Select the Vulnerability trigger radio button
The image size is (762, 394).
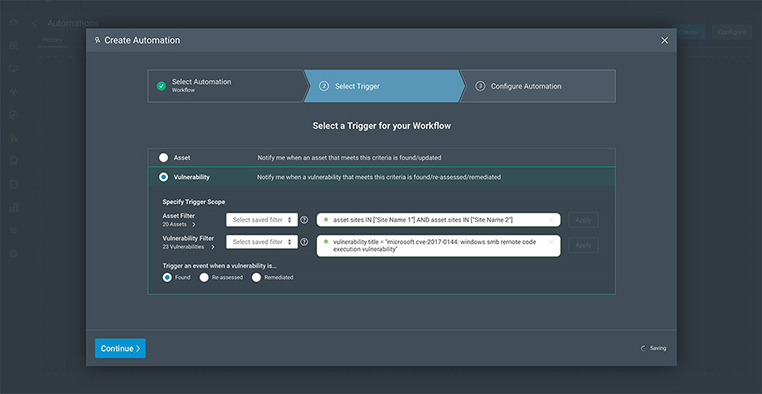pyautogui.click(x=163, y=177)
